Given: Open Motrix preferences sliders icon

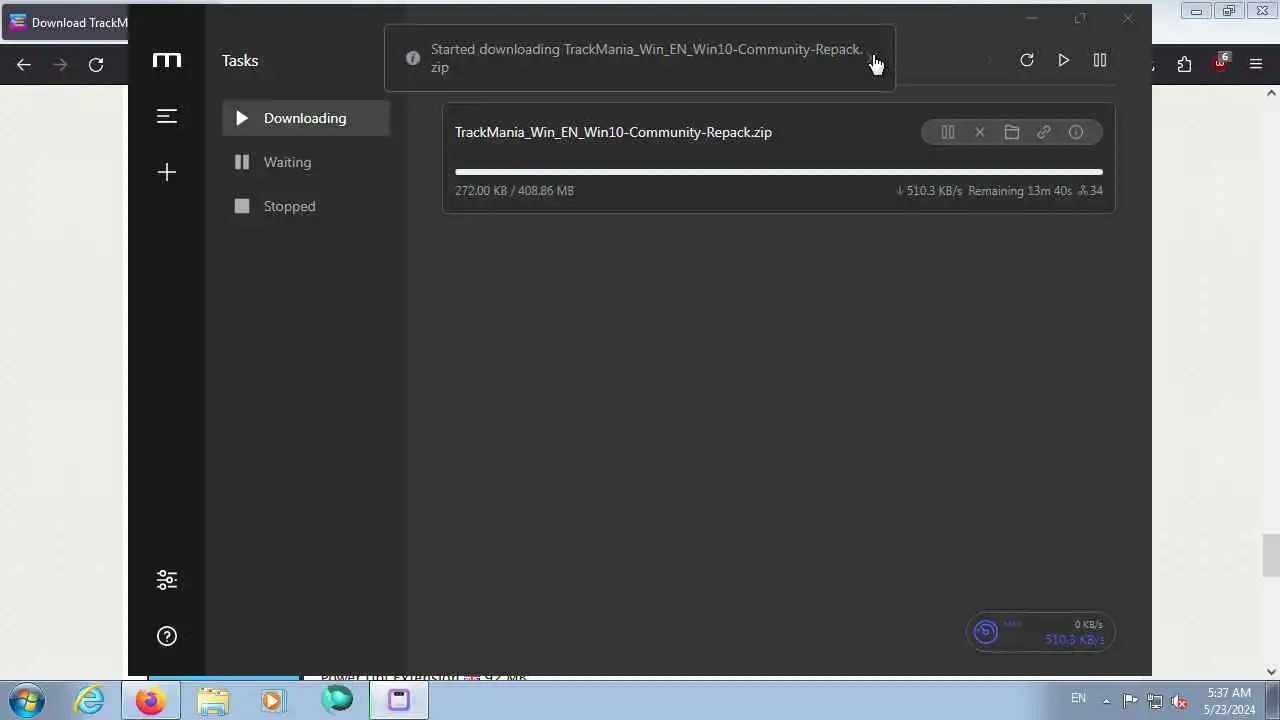Looking at the screenshot, I should (167, 580).
